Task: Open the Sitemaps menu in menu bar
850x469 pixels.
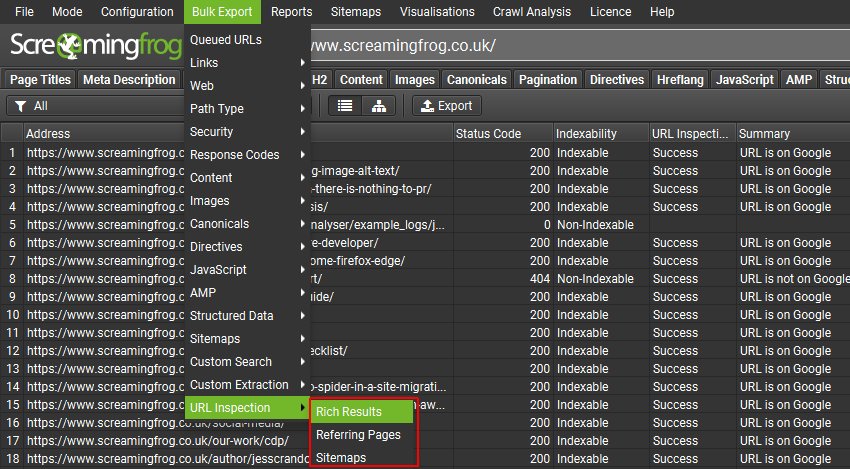Action: click(356, 11)
